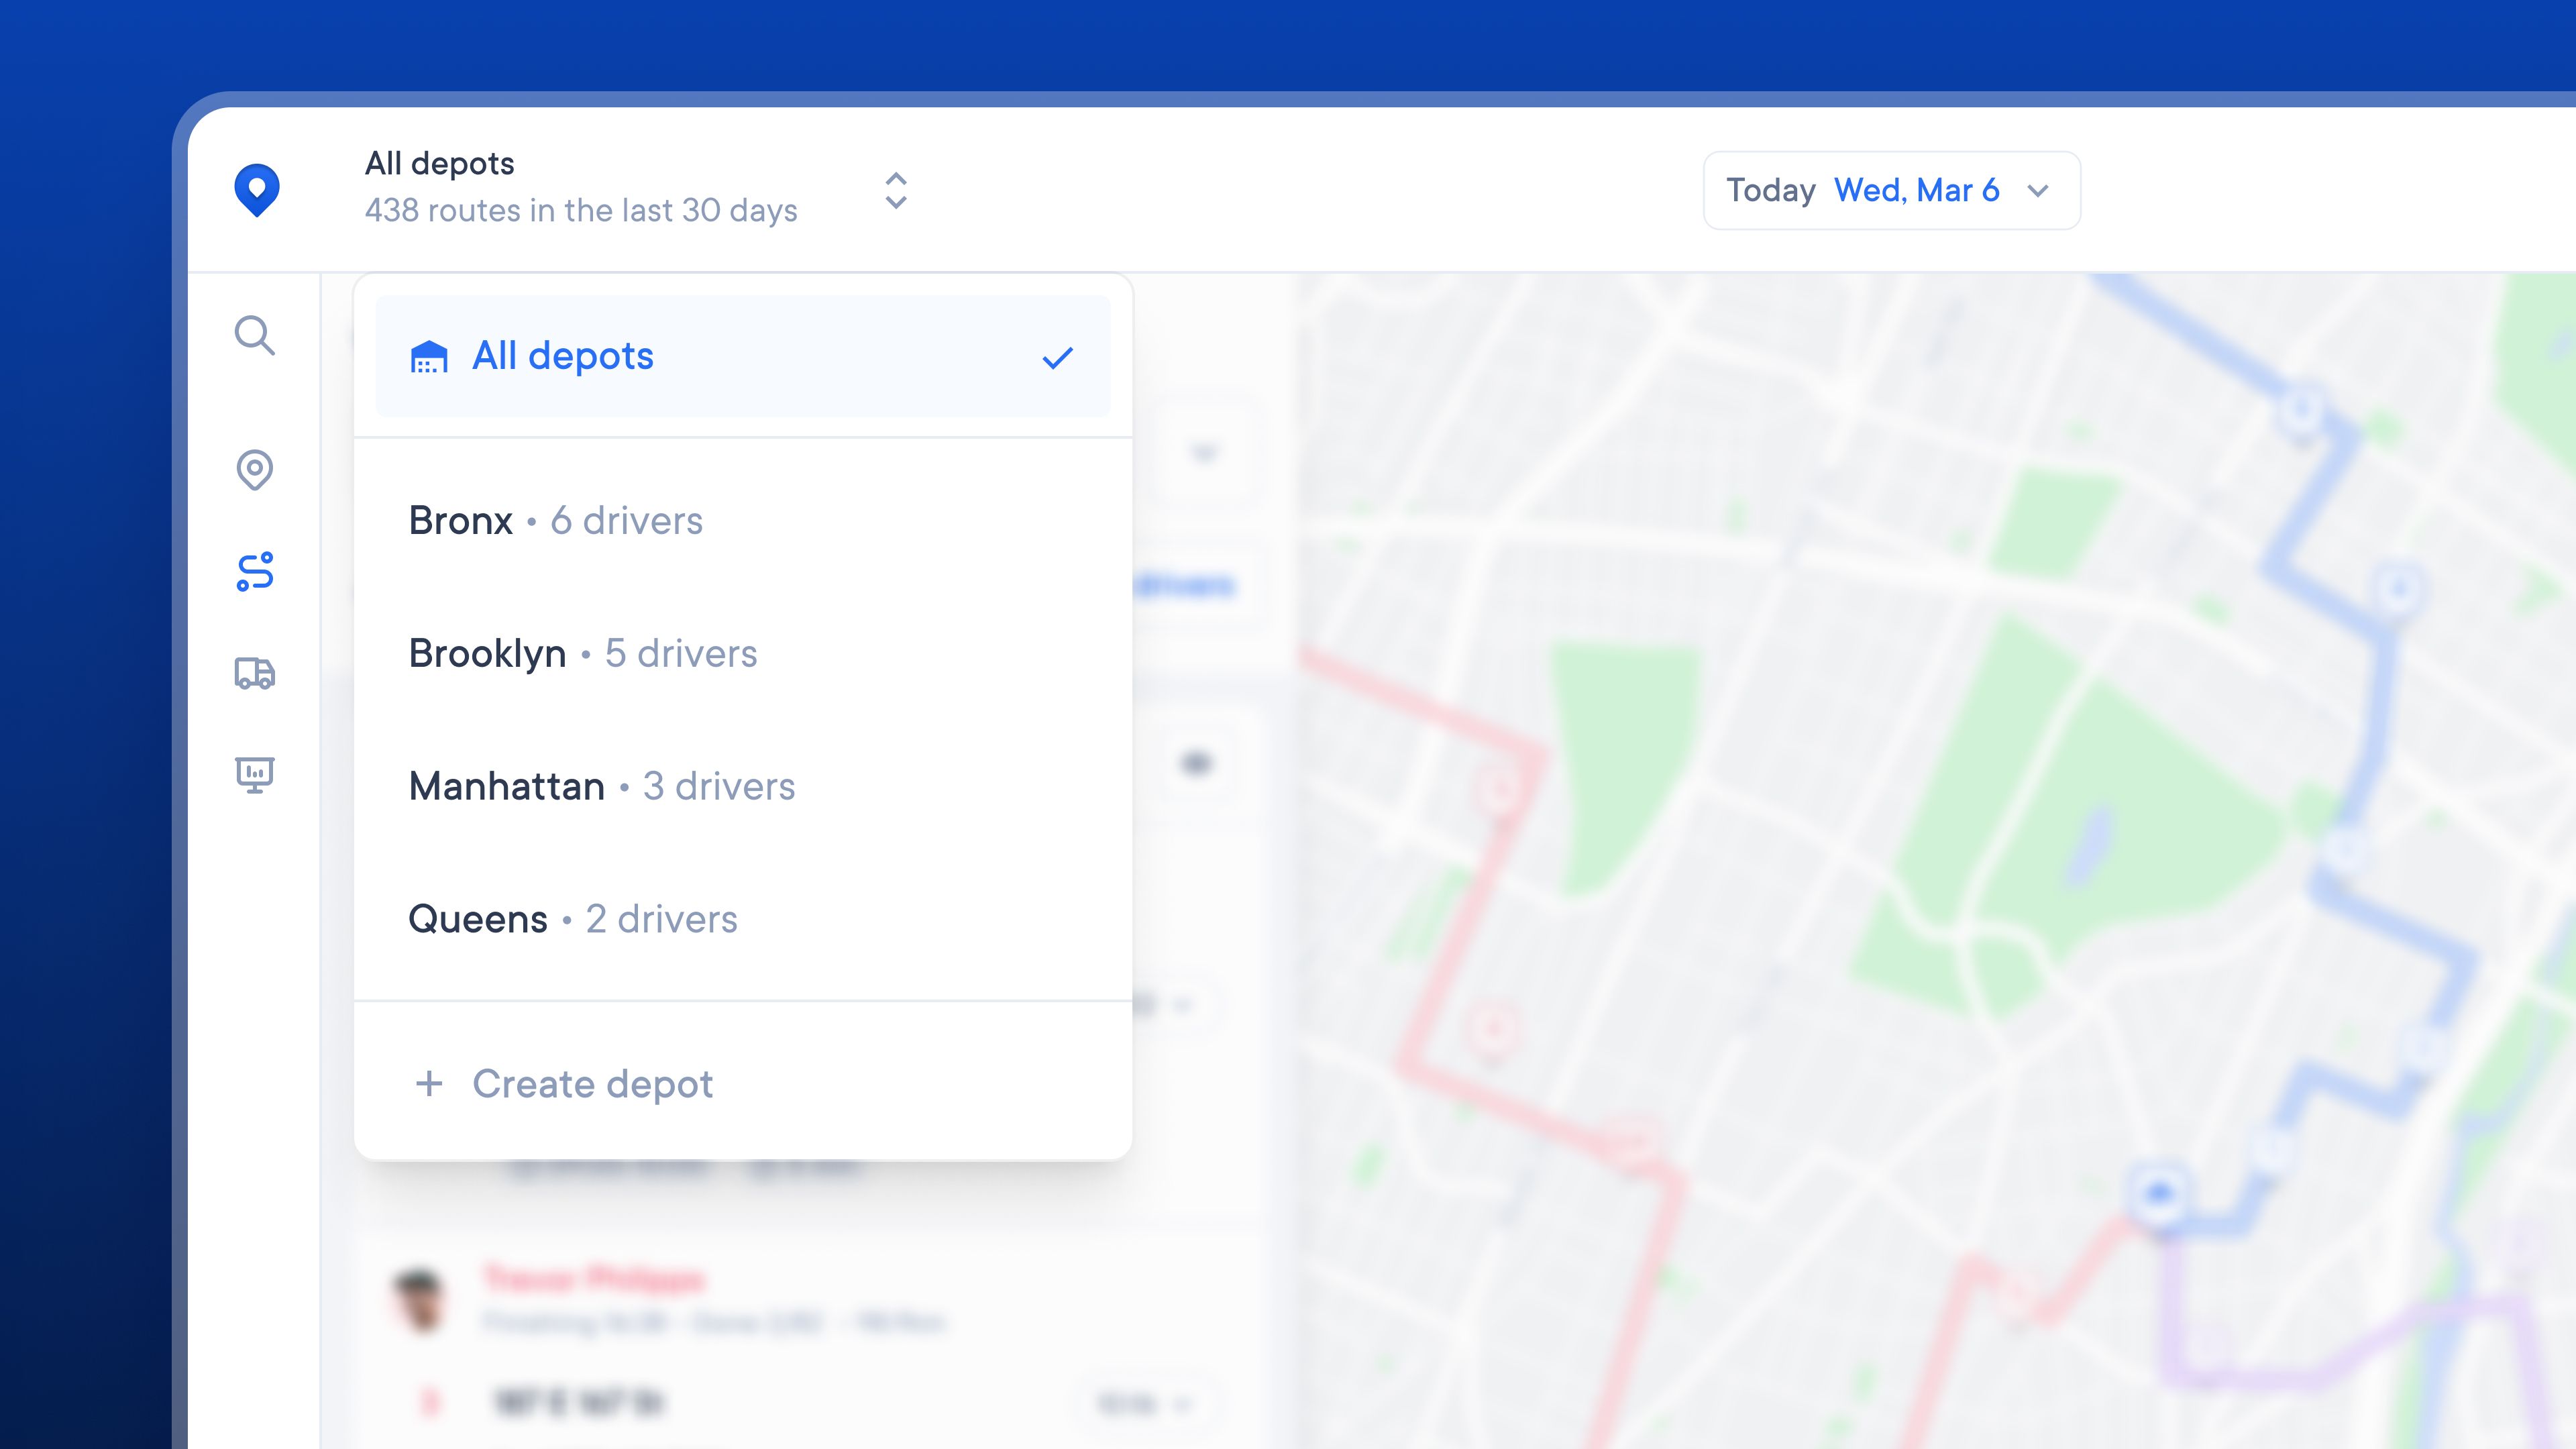This screenshot has width=2576, height=1449.
Task: Select the Bronx depot with 6 drivers
Action: 556,521
